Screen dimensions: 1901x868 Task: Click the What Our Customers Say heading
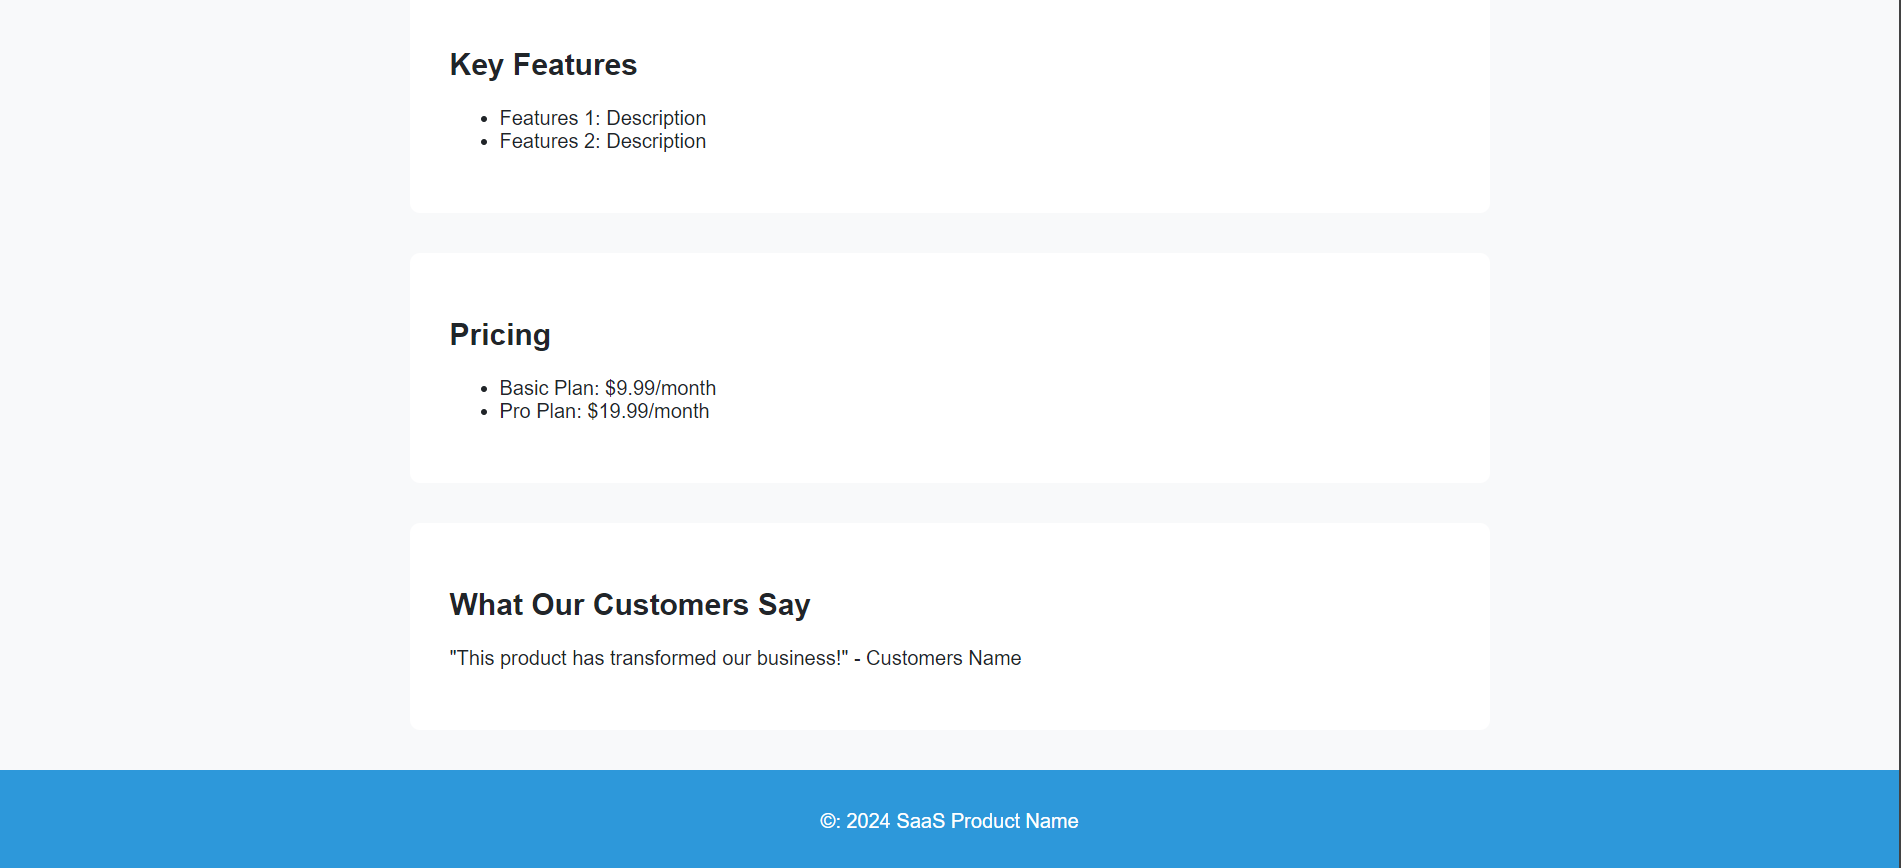click(629, 605)
